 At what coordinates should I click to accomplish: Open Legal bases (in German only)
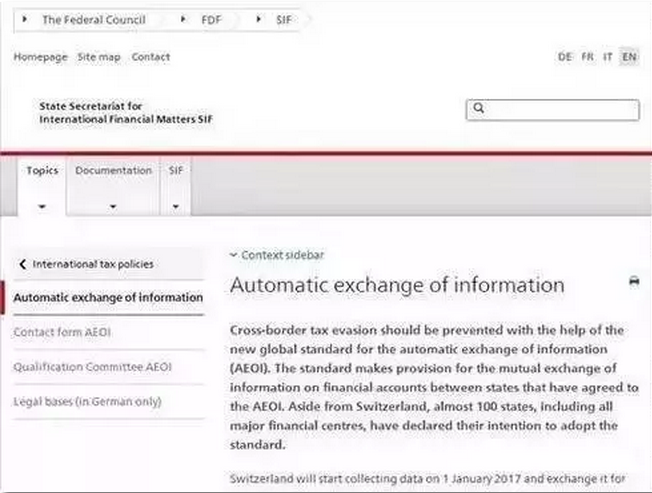(x=86, y=401)
